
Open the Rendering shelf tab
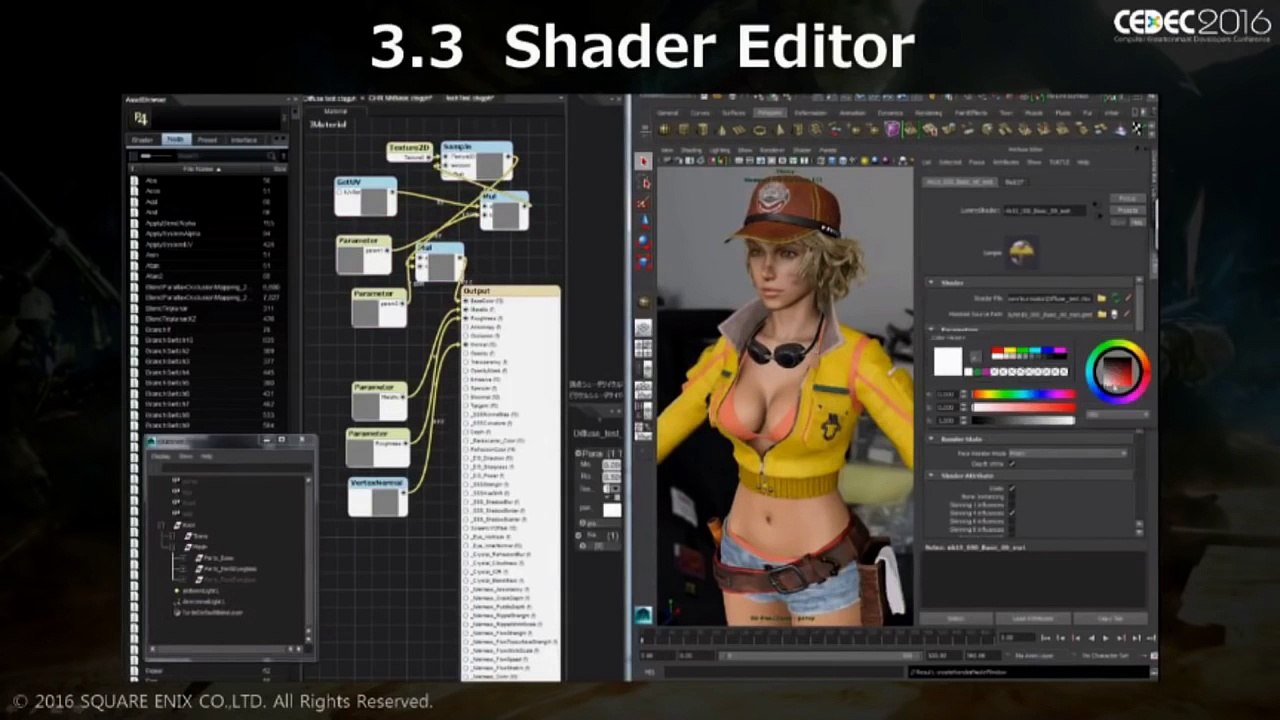pyautogui.click(x=928, y=113)
